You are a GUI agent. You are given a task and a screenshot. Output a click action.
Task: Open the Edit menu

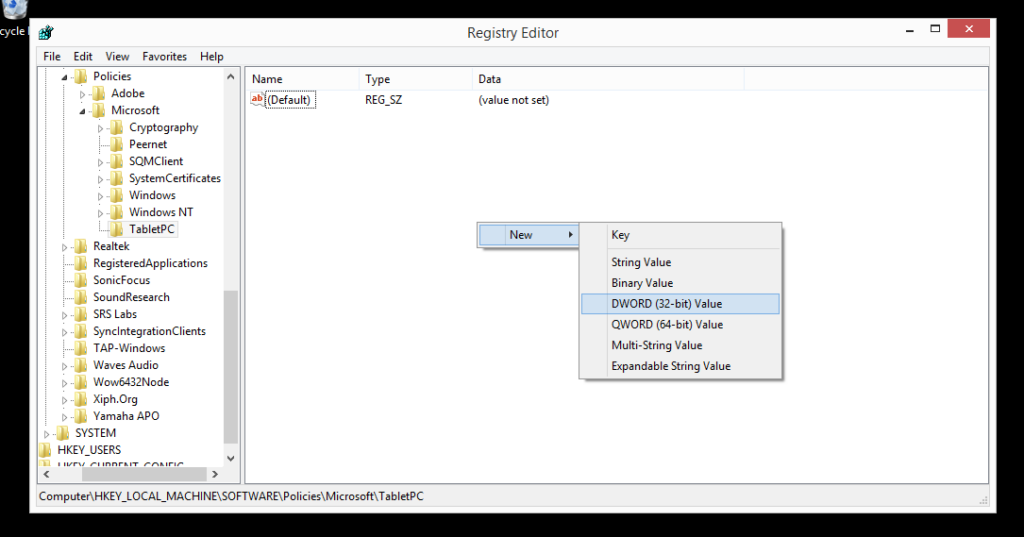(x=83, y=57)
